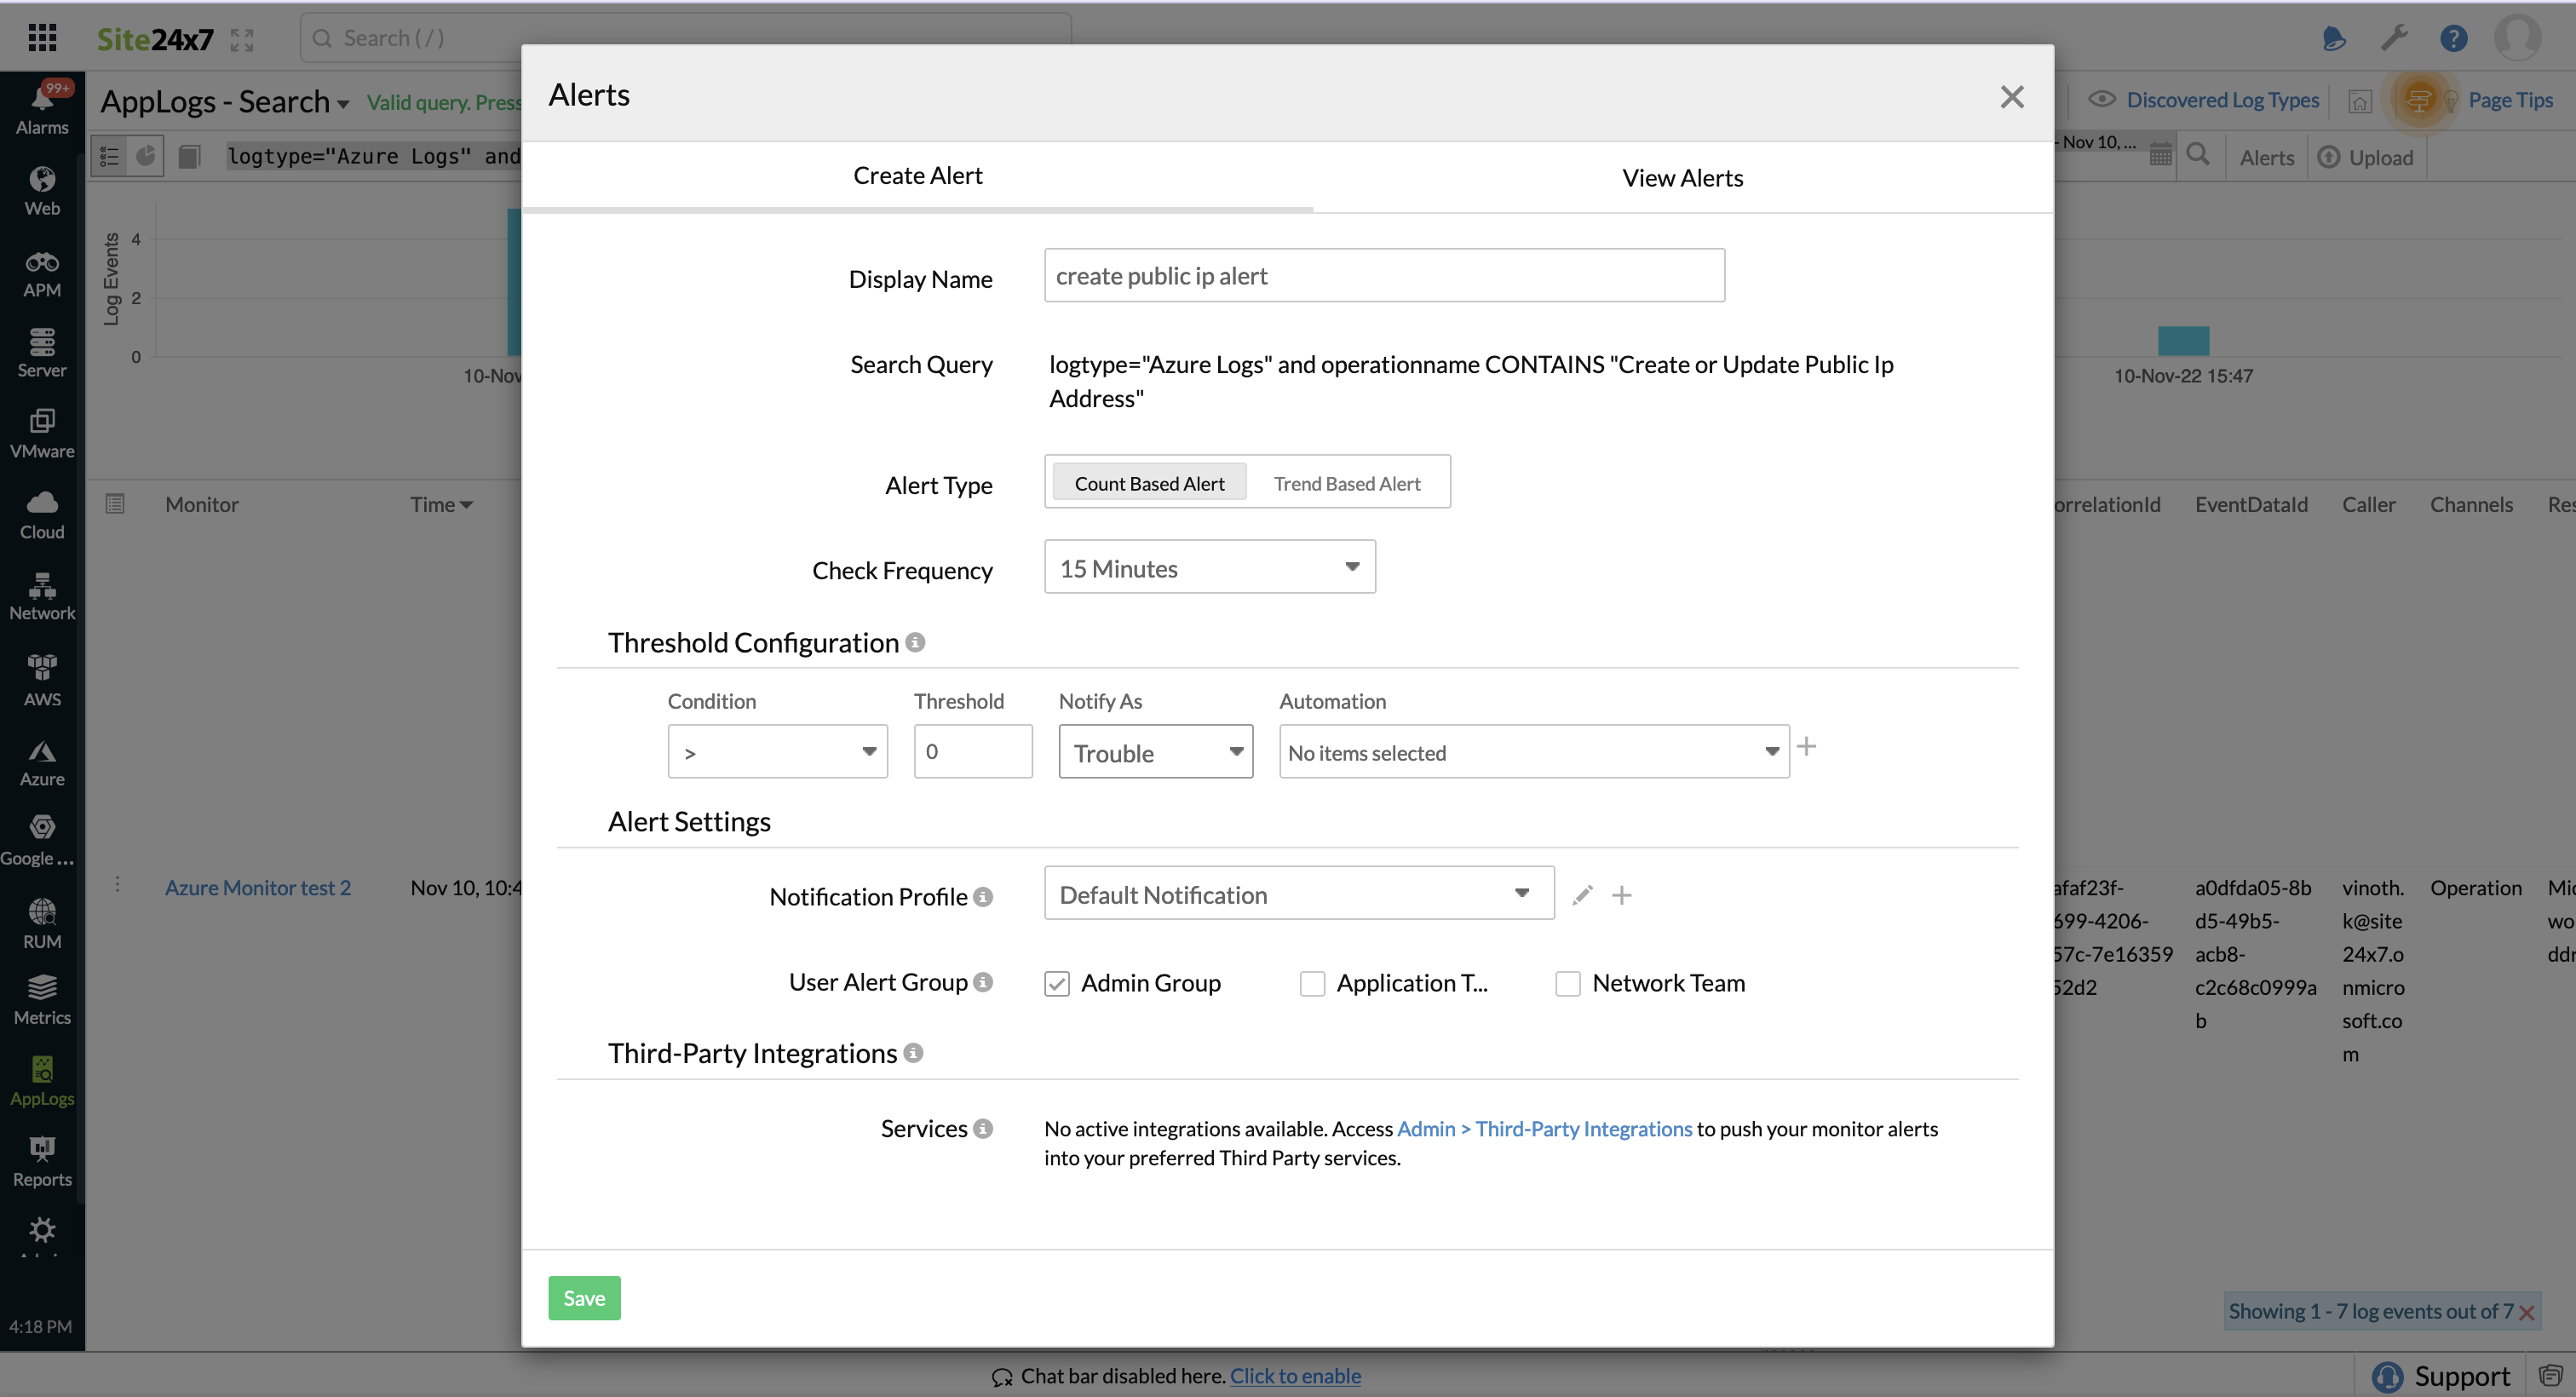Enable the Network Team checkbox
This screenshot has height=1397, width=2576.
[x=1568, y=984]
